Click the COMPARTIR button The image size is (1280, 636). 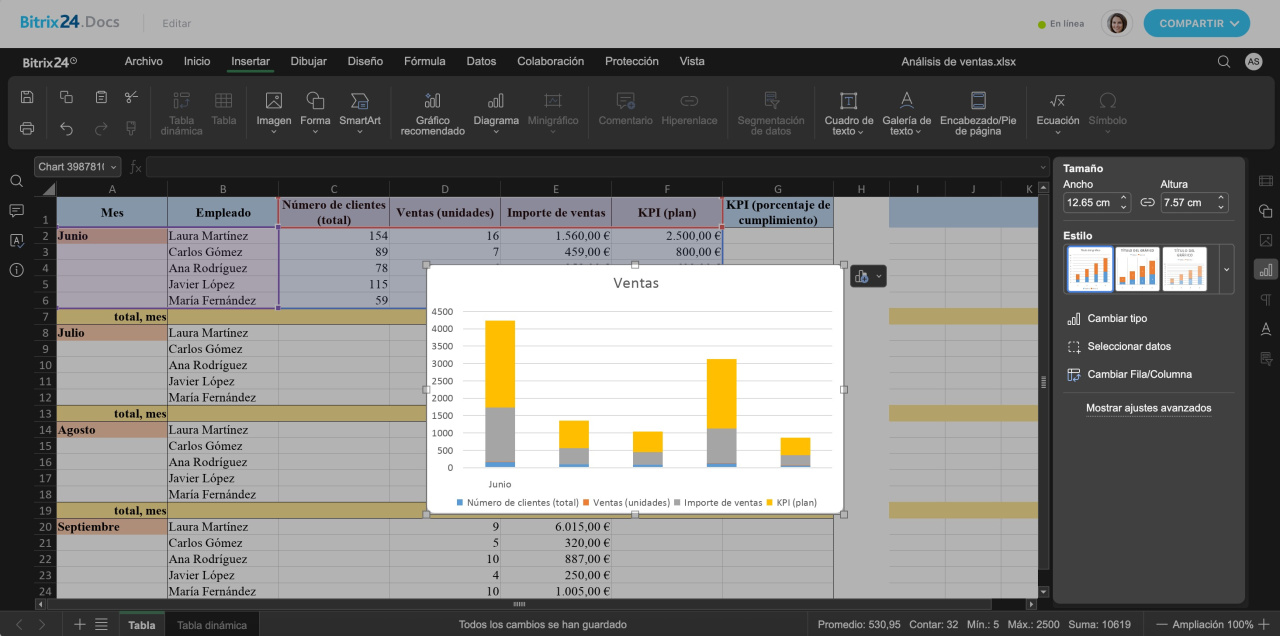click(x=1196, y=23)
